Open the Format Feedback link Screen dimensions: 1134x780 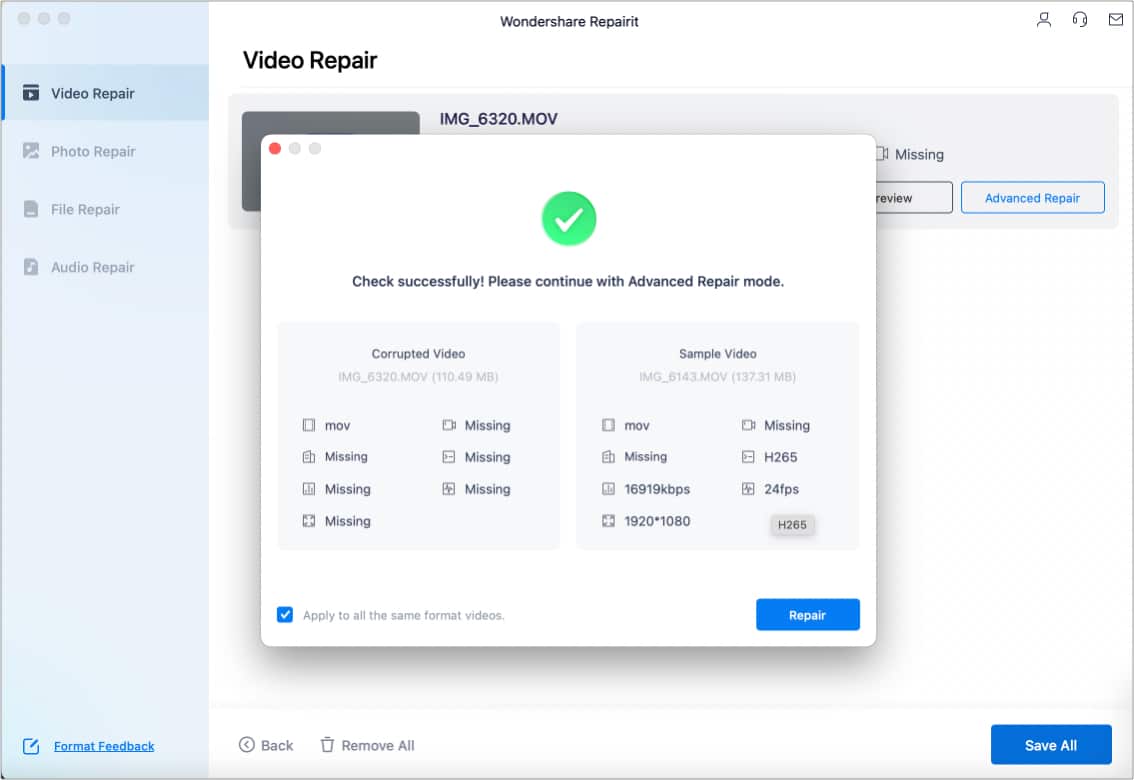[104, 746]
